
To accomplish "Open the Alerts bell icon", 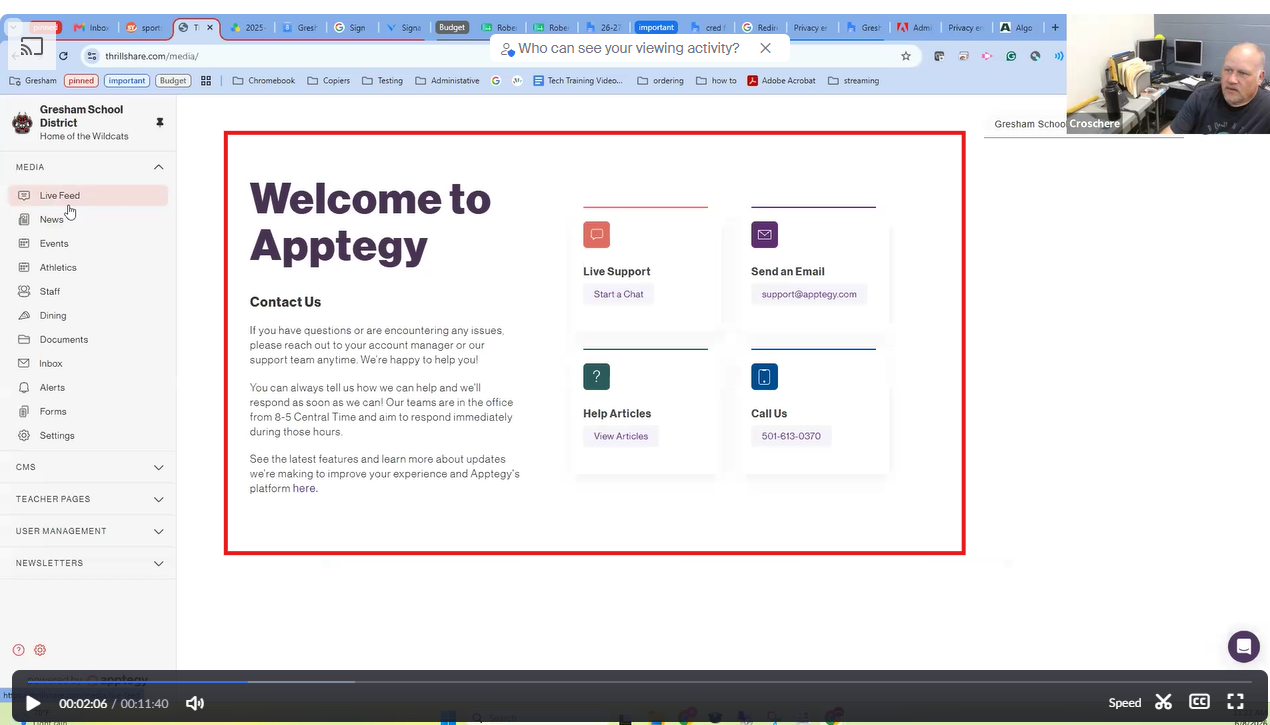I will coord(24,387).
